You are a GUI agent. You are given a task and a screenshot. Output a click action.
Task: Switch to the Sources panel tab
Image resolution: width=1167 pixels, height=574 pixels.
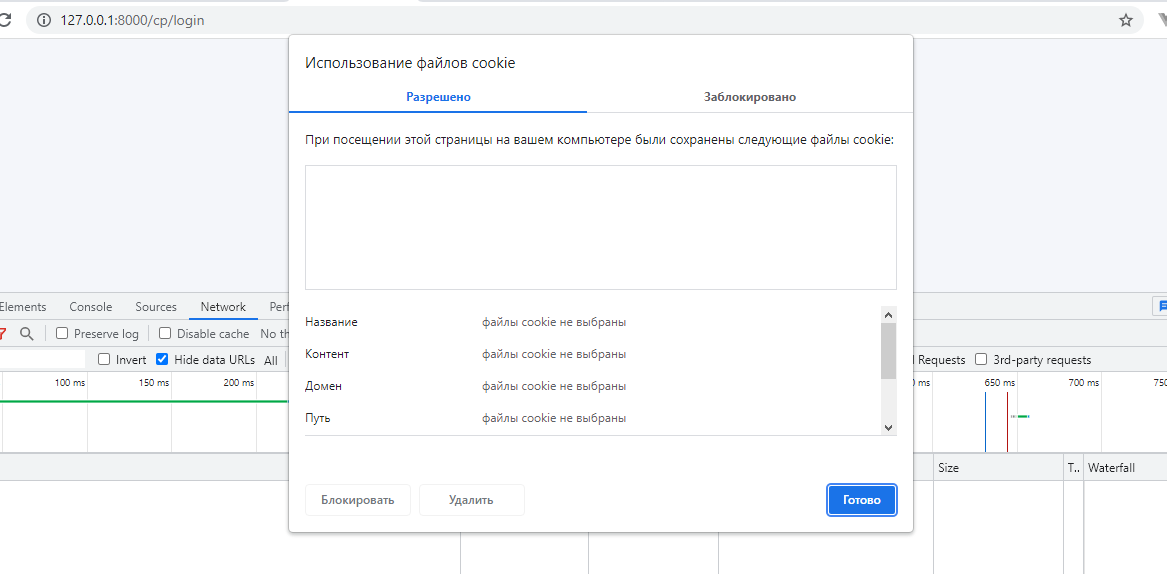156,307
